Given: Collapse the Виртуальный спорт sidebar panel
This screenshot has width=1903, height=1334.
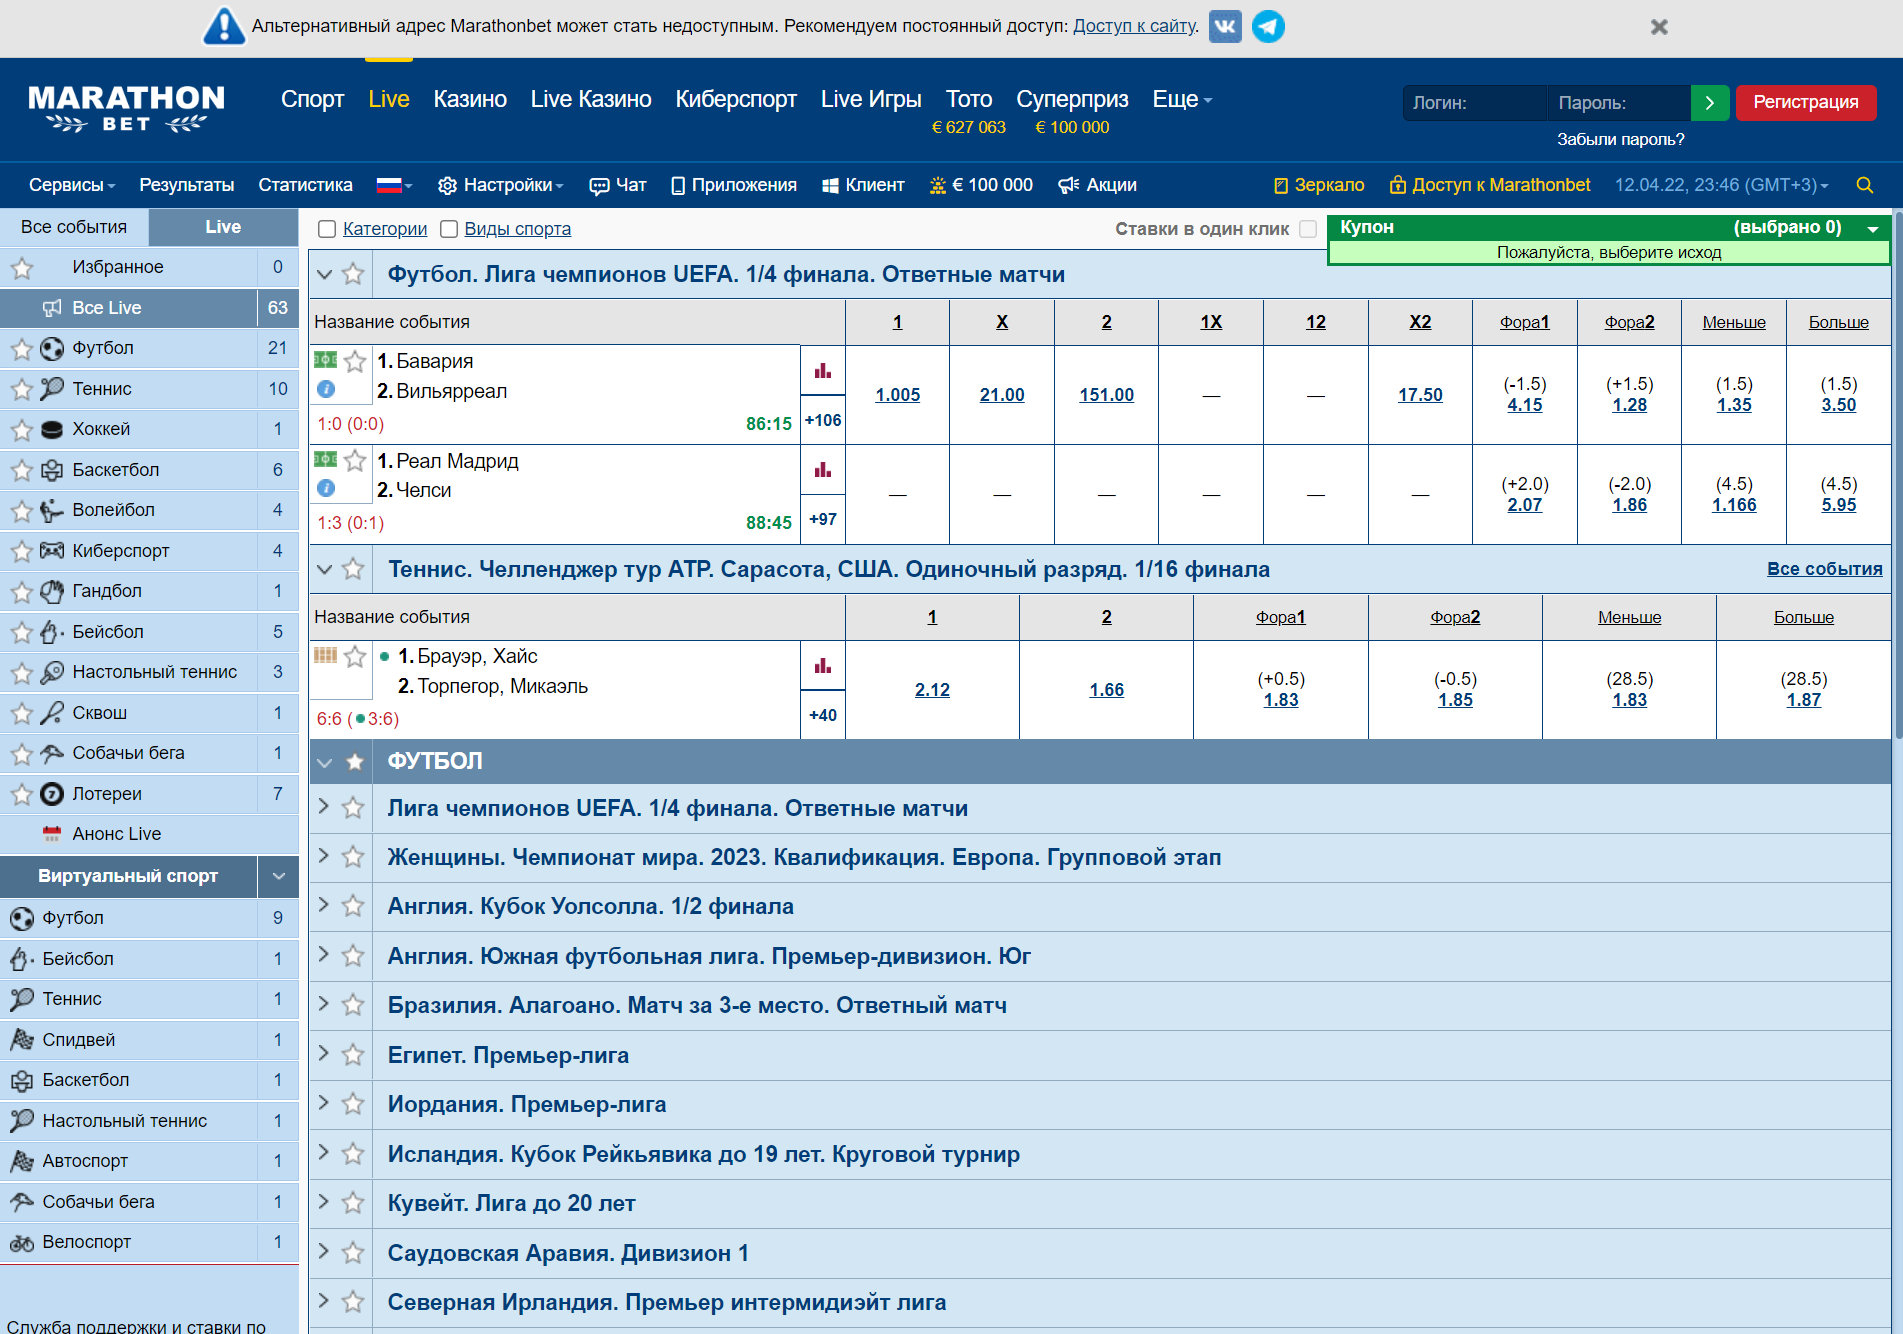Looking at the screenshot, I should coord(278,876).
